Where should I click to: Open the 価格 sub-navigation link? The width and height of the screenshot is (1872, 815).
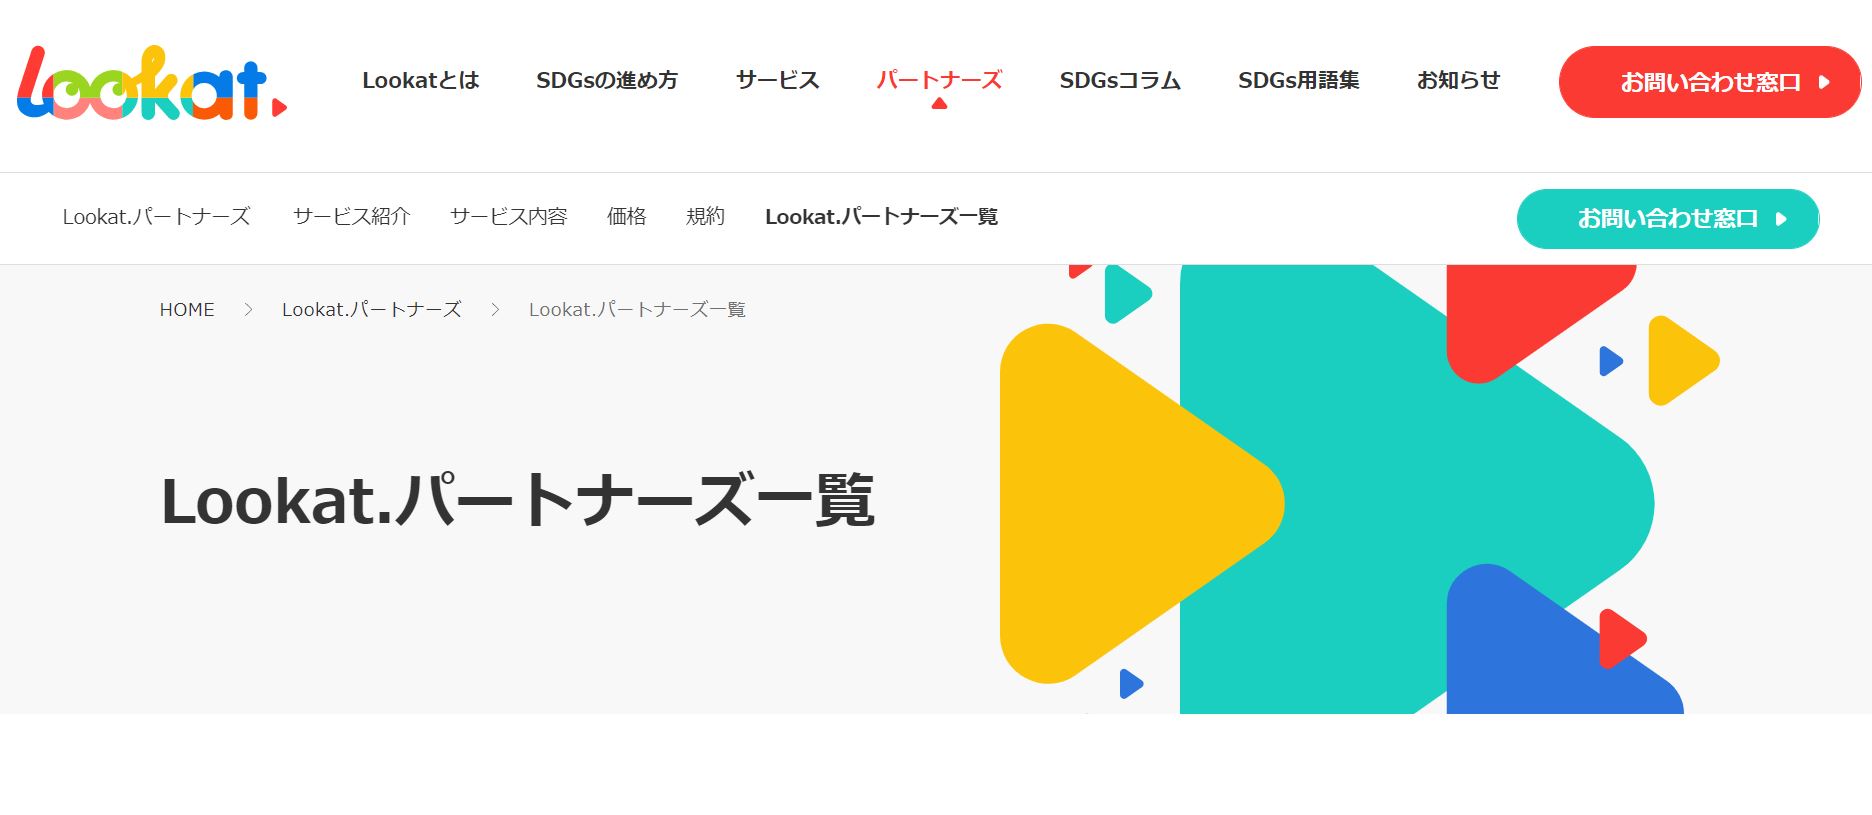pos(626,216)
